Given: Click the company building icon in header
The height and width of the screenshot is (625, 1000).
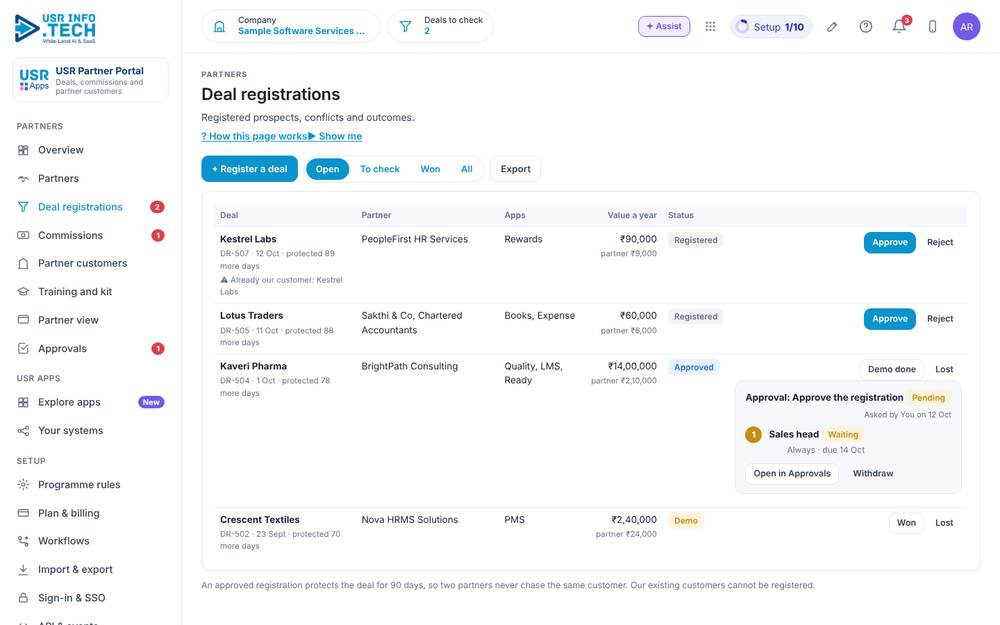Looking at the screenshot, I should click(219, 27).
